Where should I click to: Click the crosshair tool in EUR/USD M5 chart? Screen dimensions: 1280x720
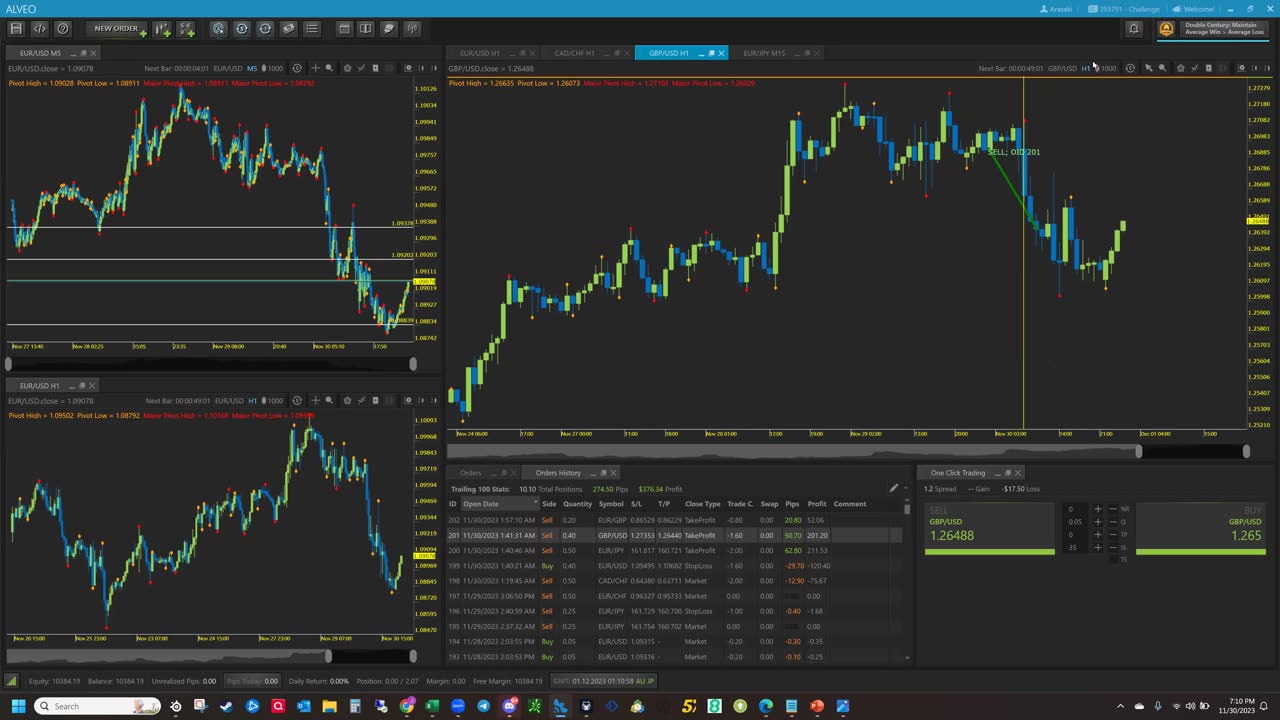pyautogui.click(x=315, y=68)
